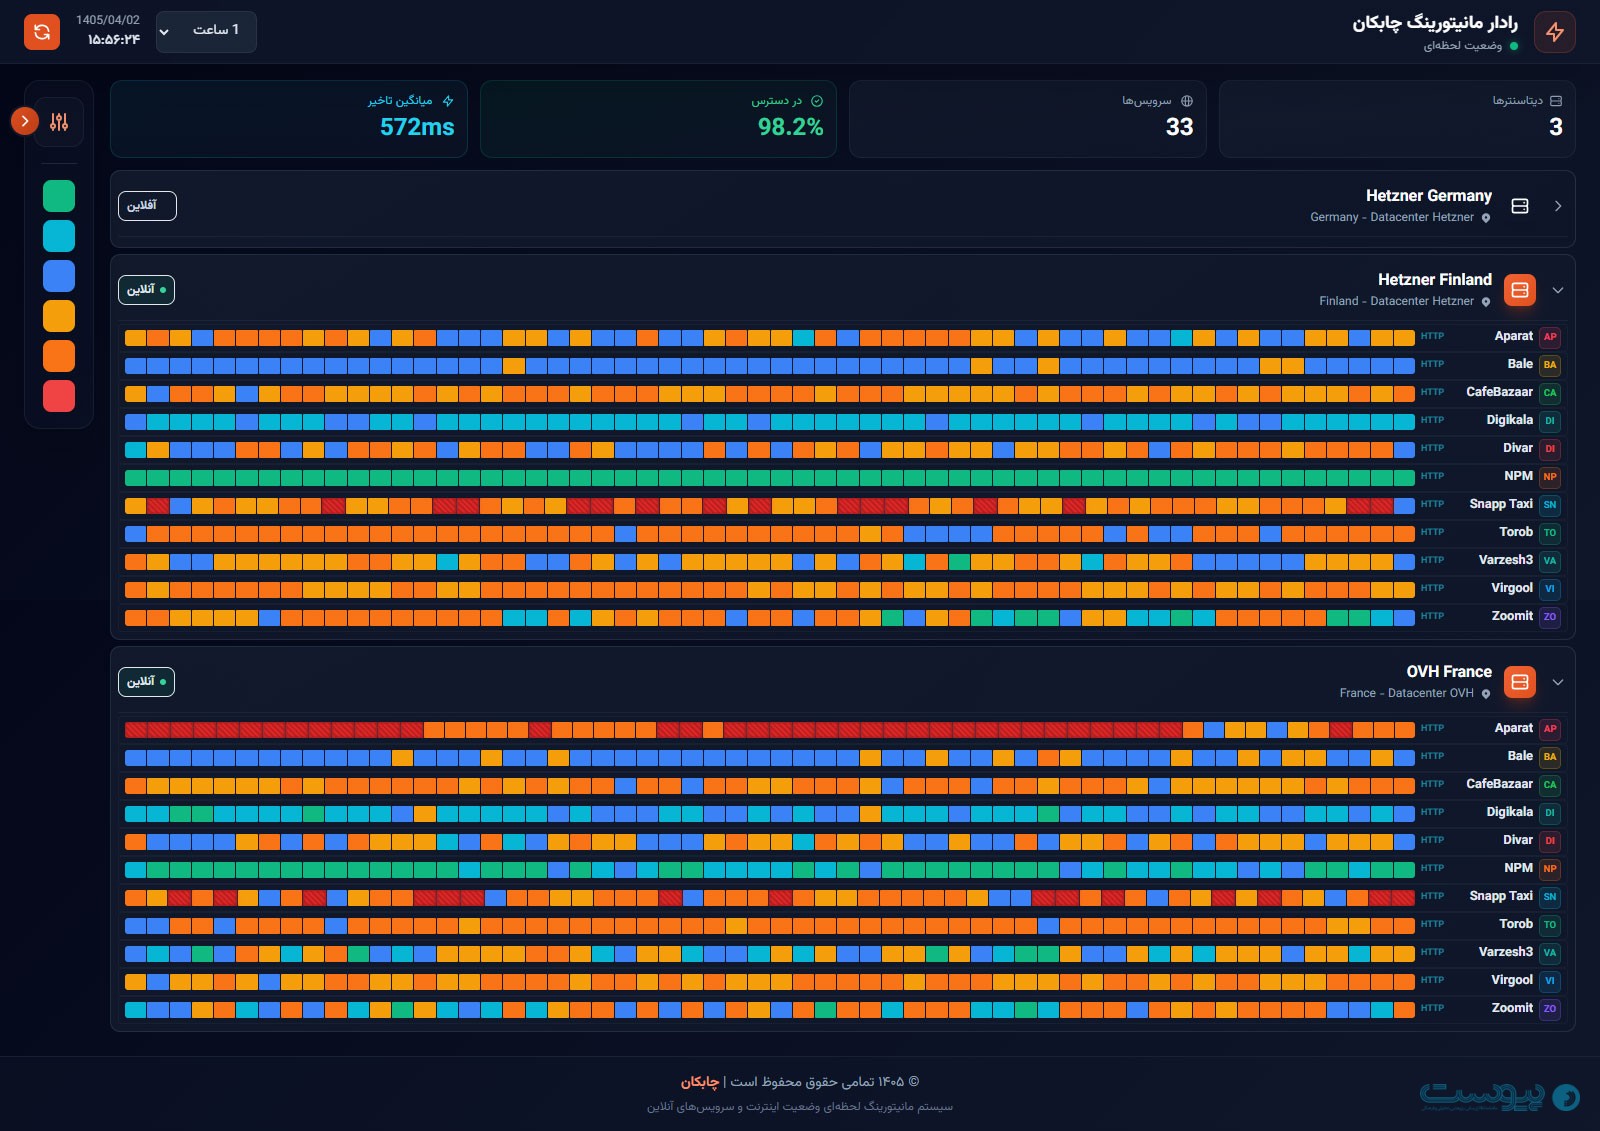1600x1131 pixels.
Task: Click the 'Varzesh3' service name in OVH France
Action: pyautogui.click(x=1506, y=952)
